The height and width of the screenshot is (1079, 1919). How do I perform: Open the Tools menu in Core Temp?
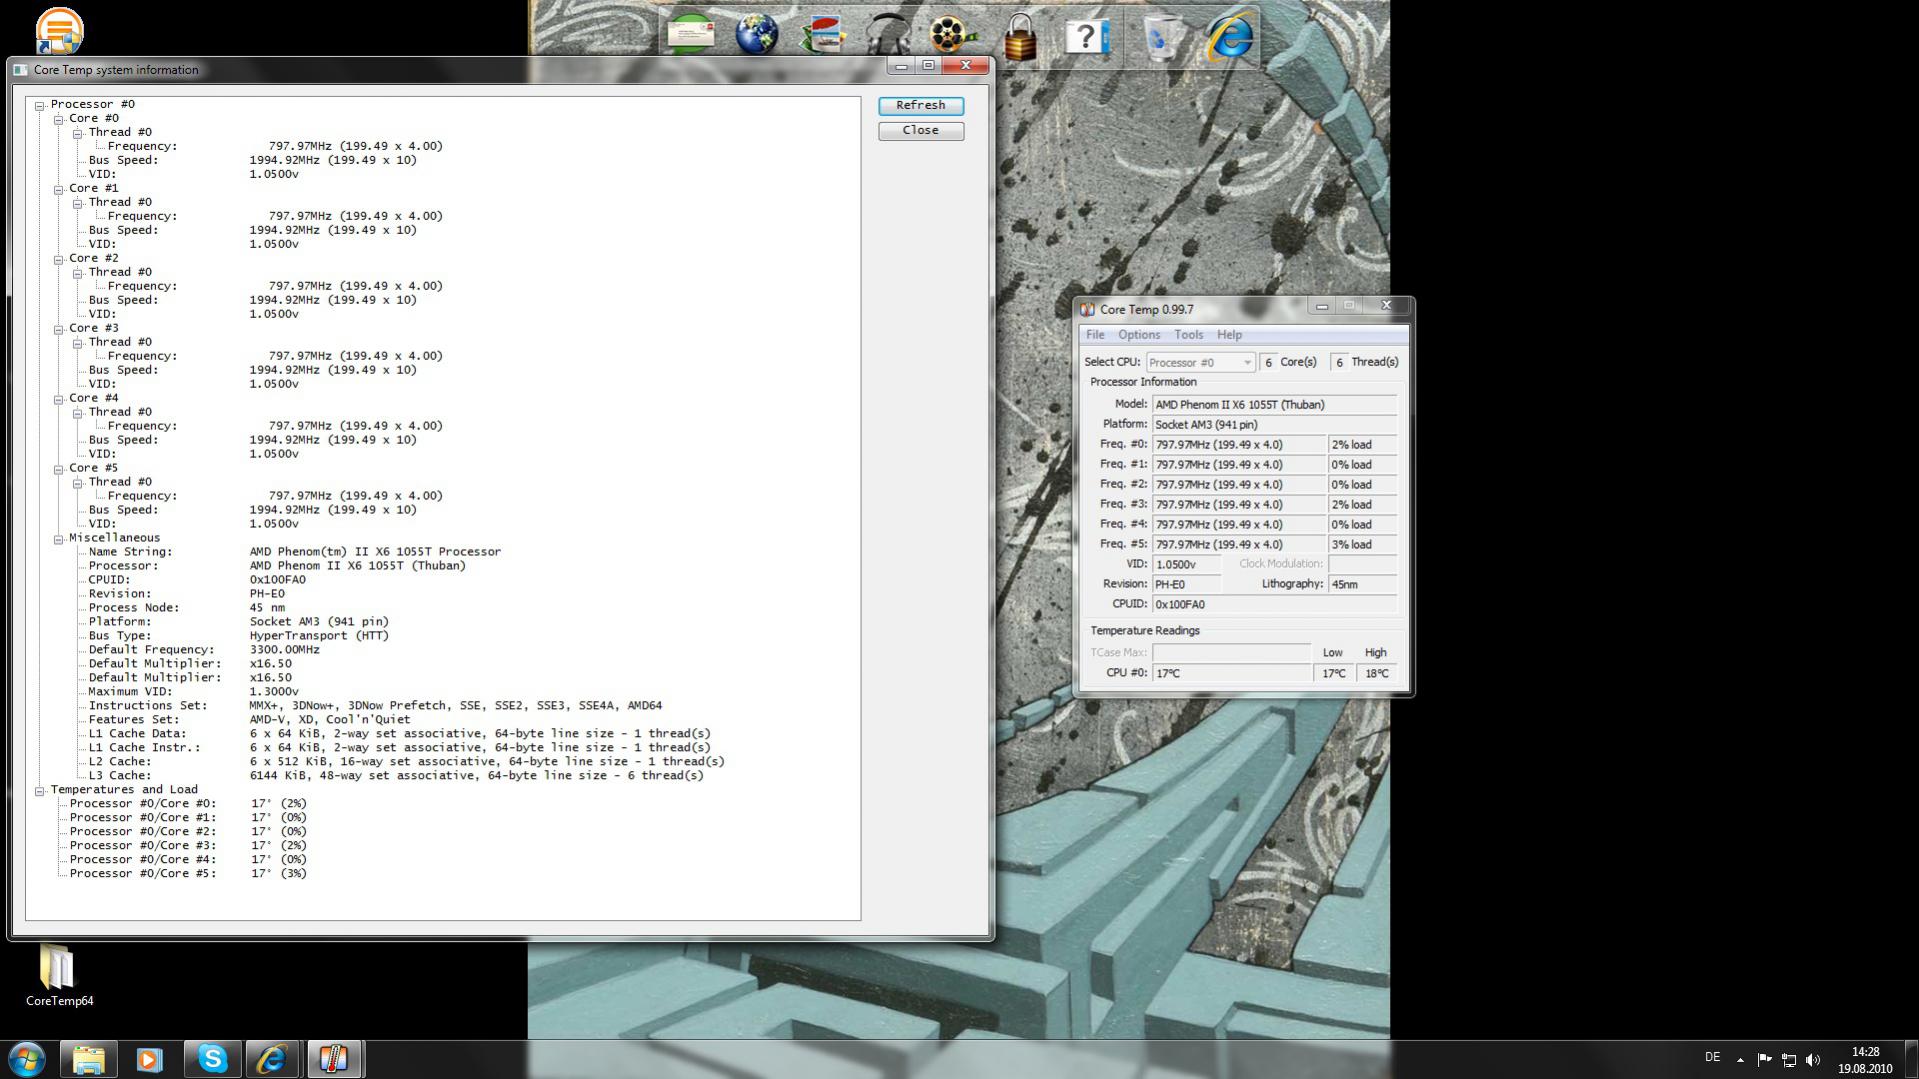tap(1187, 335)
